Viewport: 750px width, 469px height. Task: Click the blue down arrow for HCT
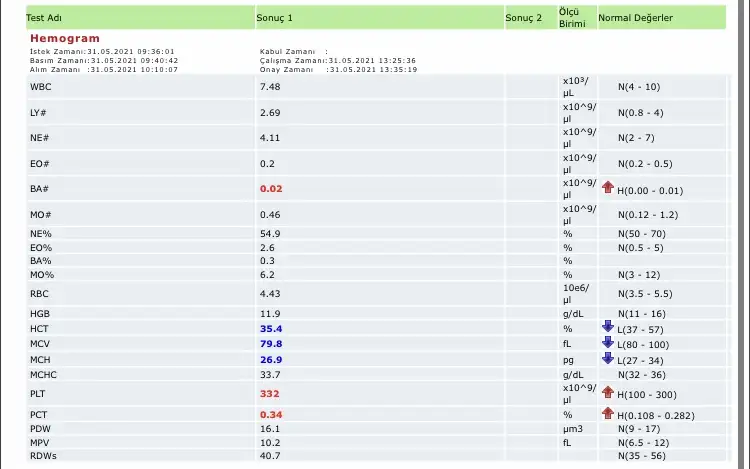pyautogui.click(x=607, y=327)
